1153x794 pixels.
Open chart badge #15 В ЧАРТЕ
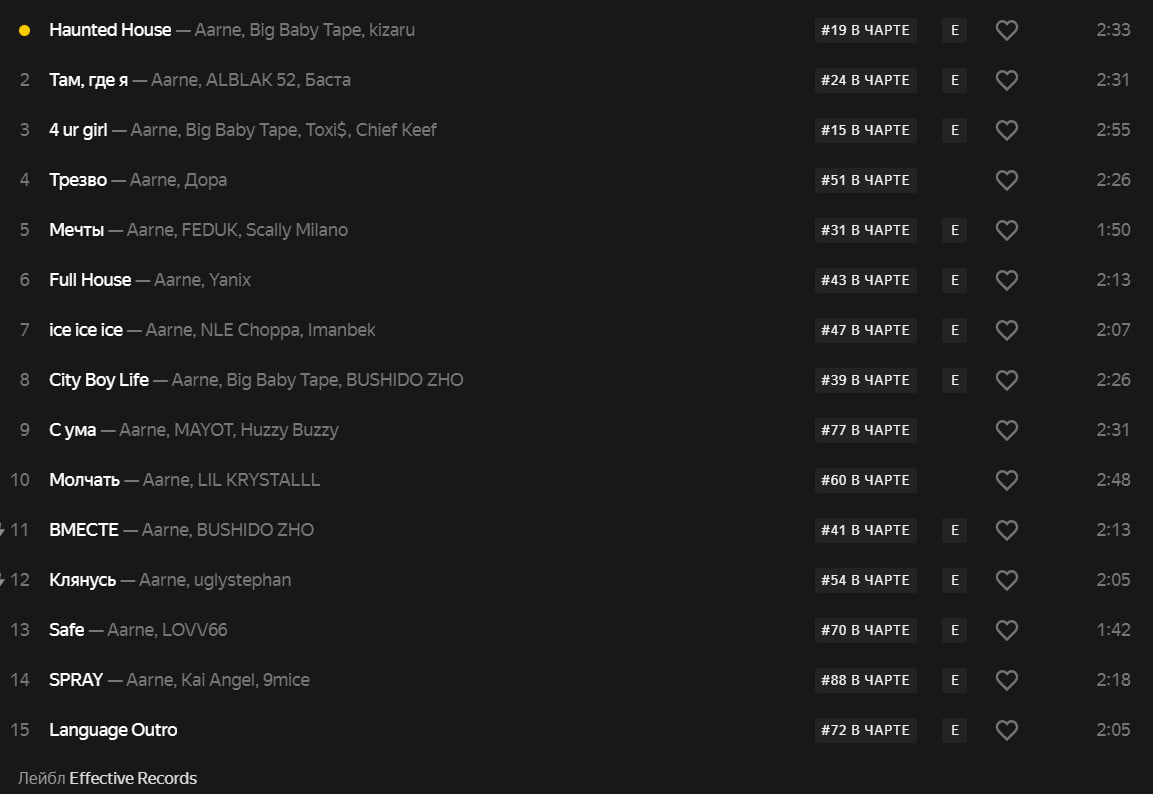click(x=865, y=130)
